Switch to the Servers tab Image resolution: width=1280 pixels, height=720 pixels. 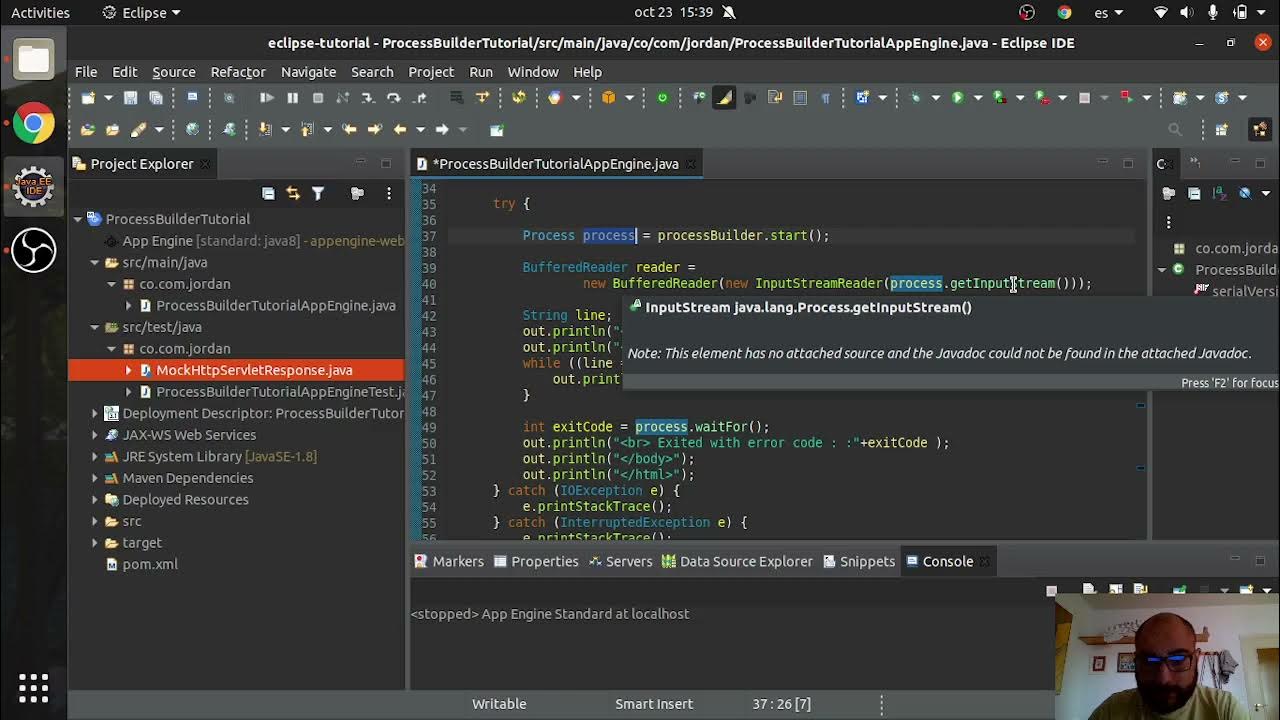[620, 561]
